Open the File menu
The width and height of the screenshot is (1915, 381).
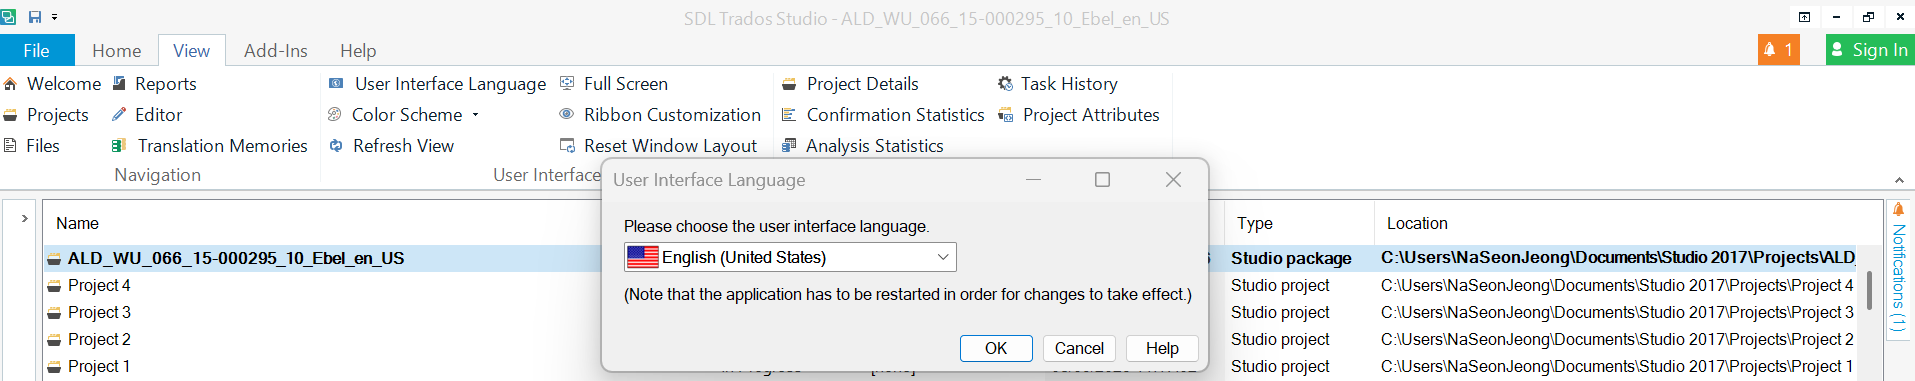click(x=37, y=50)
